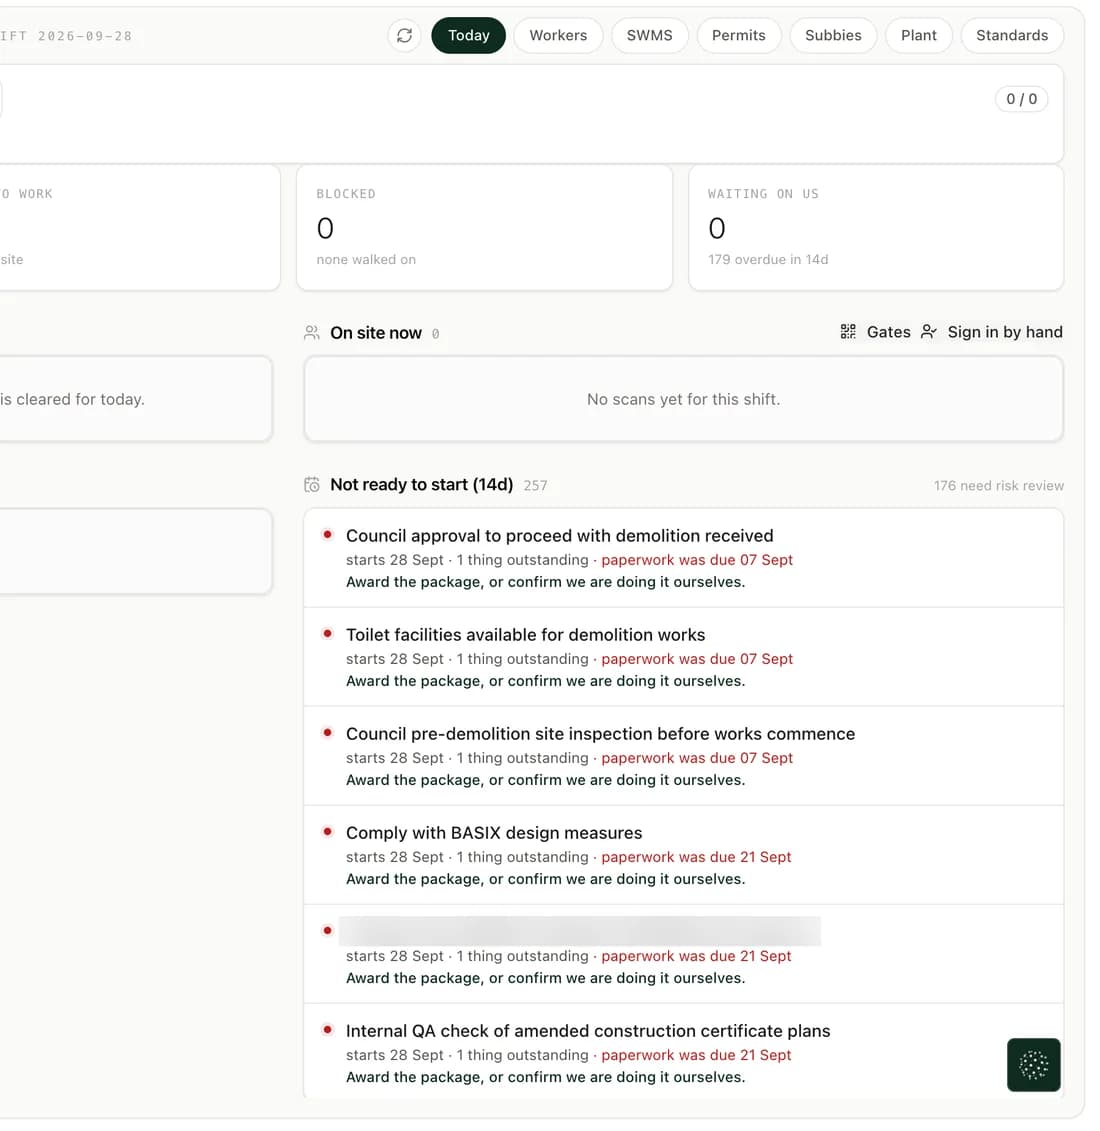Switch to the Workers tab

(x=558, y=35)
